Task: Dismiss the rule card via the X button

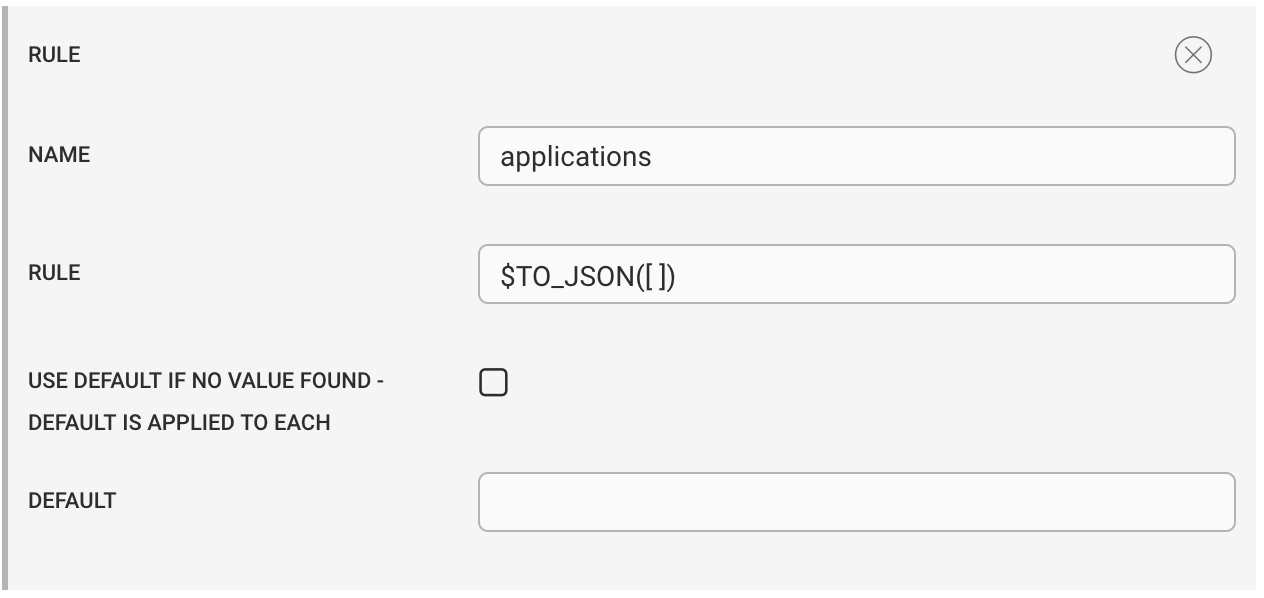Action: (x=1192, y=55)
